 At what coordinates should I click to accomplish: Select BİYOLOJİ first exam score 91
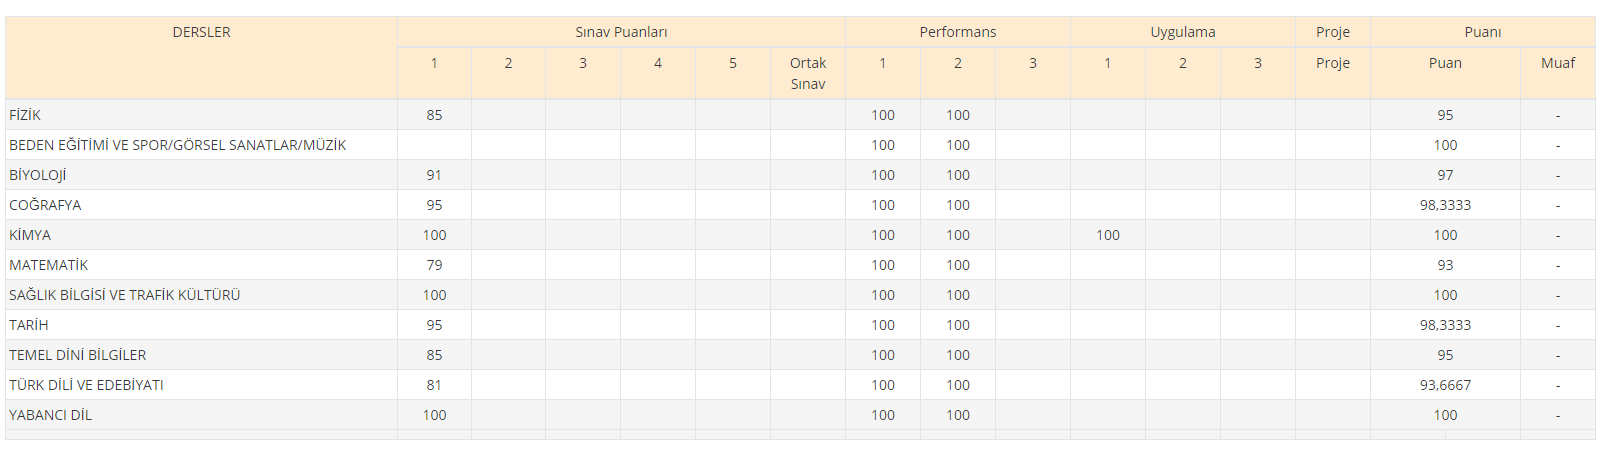tap(434, 175)
